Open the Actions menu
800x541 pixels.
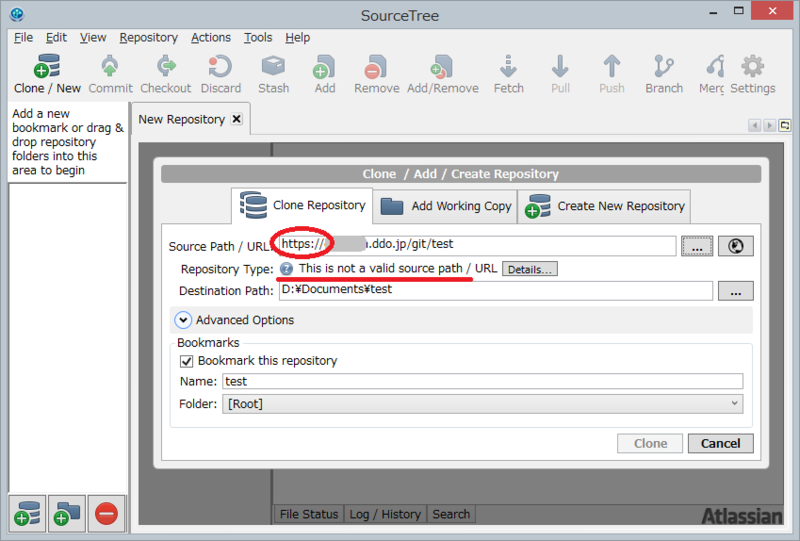tap(211, 37)
